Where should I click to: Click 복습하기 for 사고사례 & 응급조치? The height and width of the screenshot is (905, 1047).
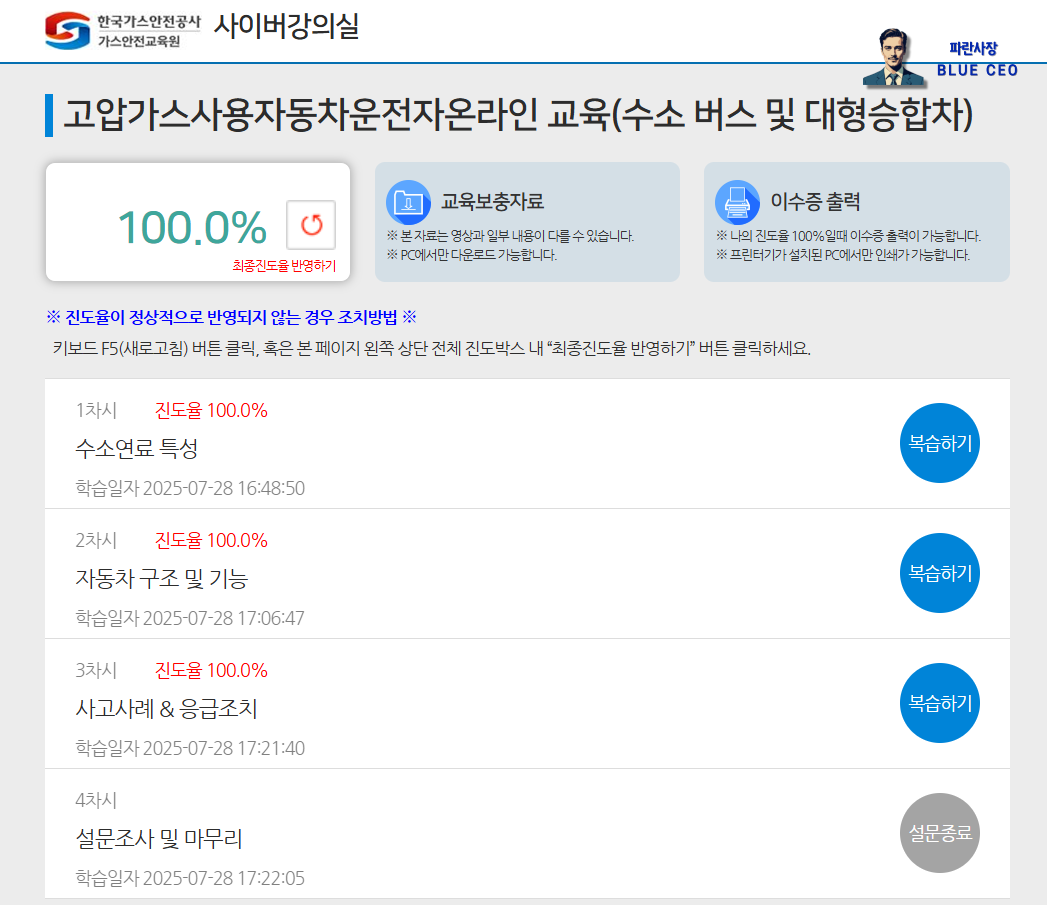(x=939, y=703)
